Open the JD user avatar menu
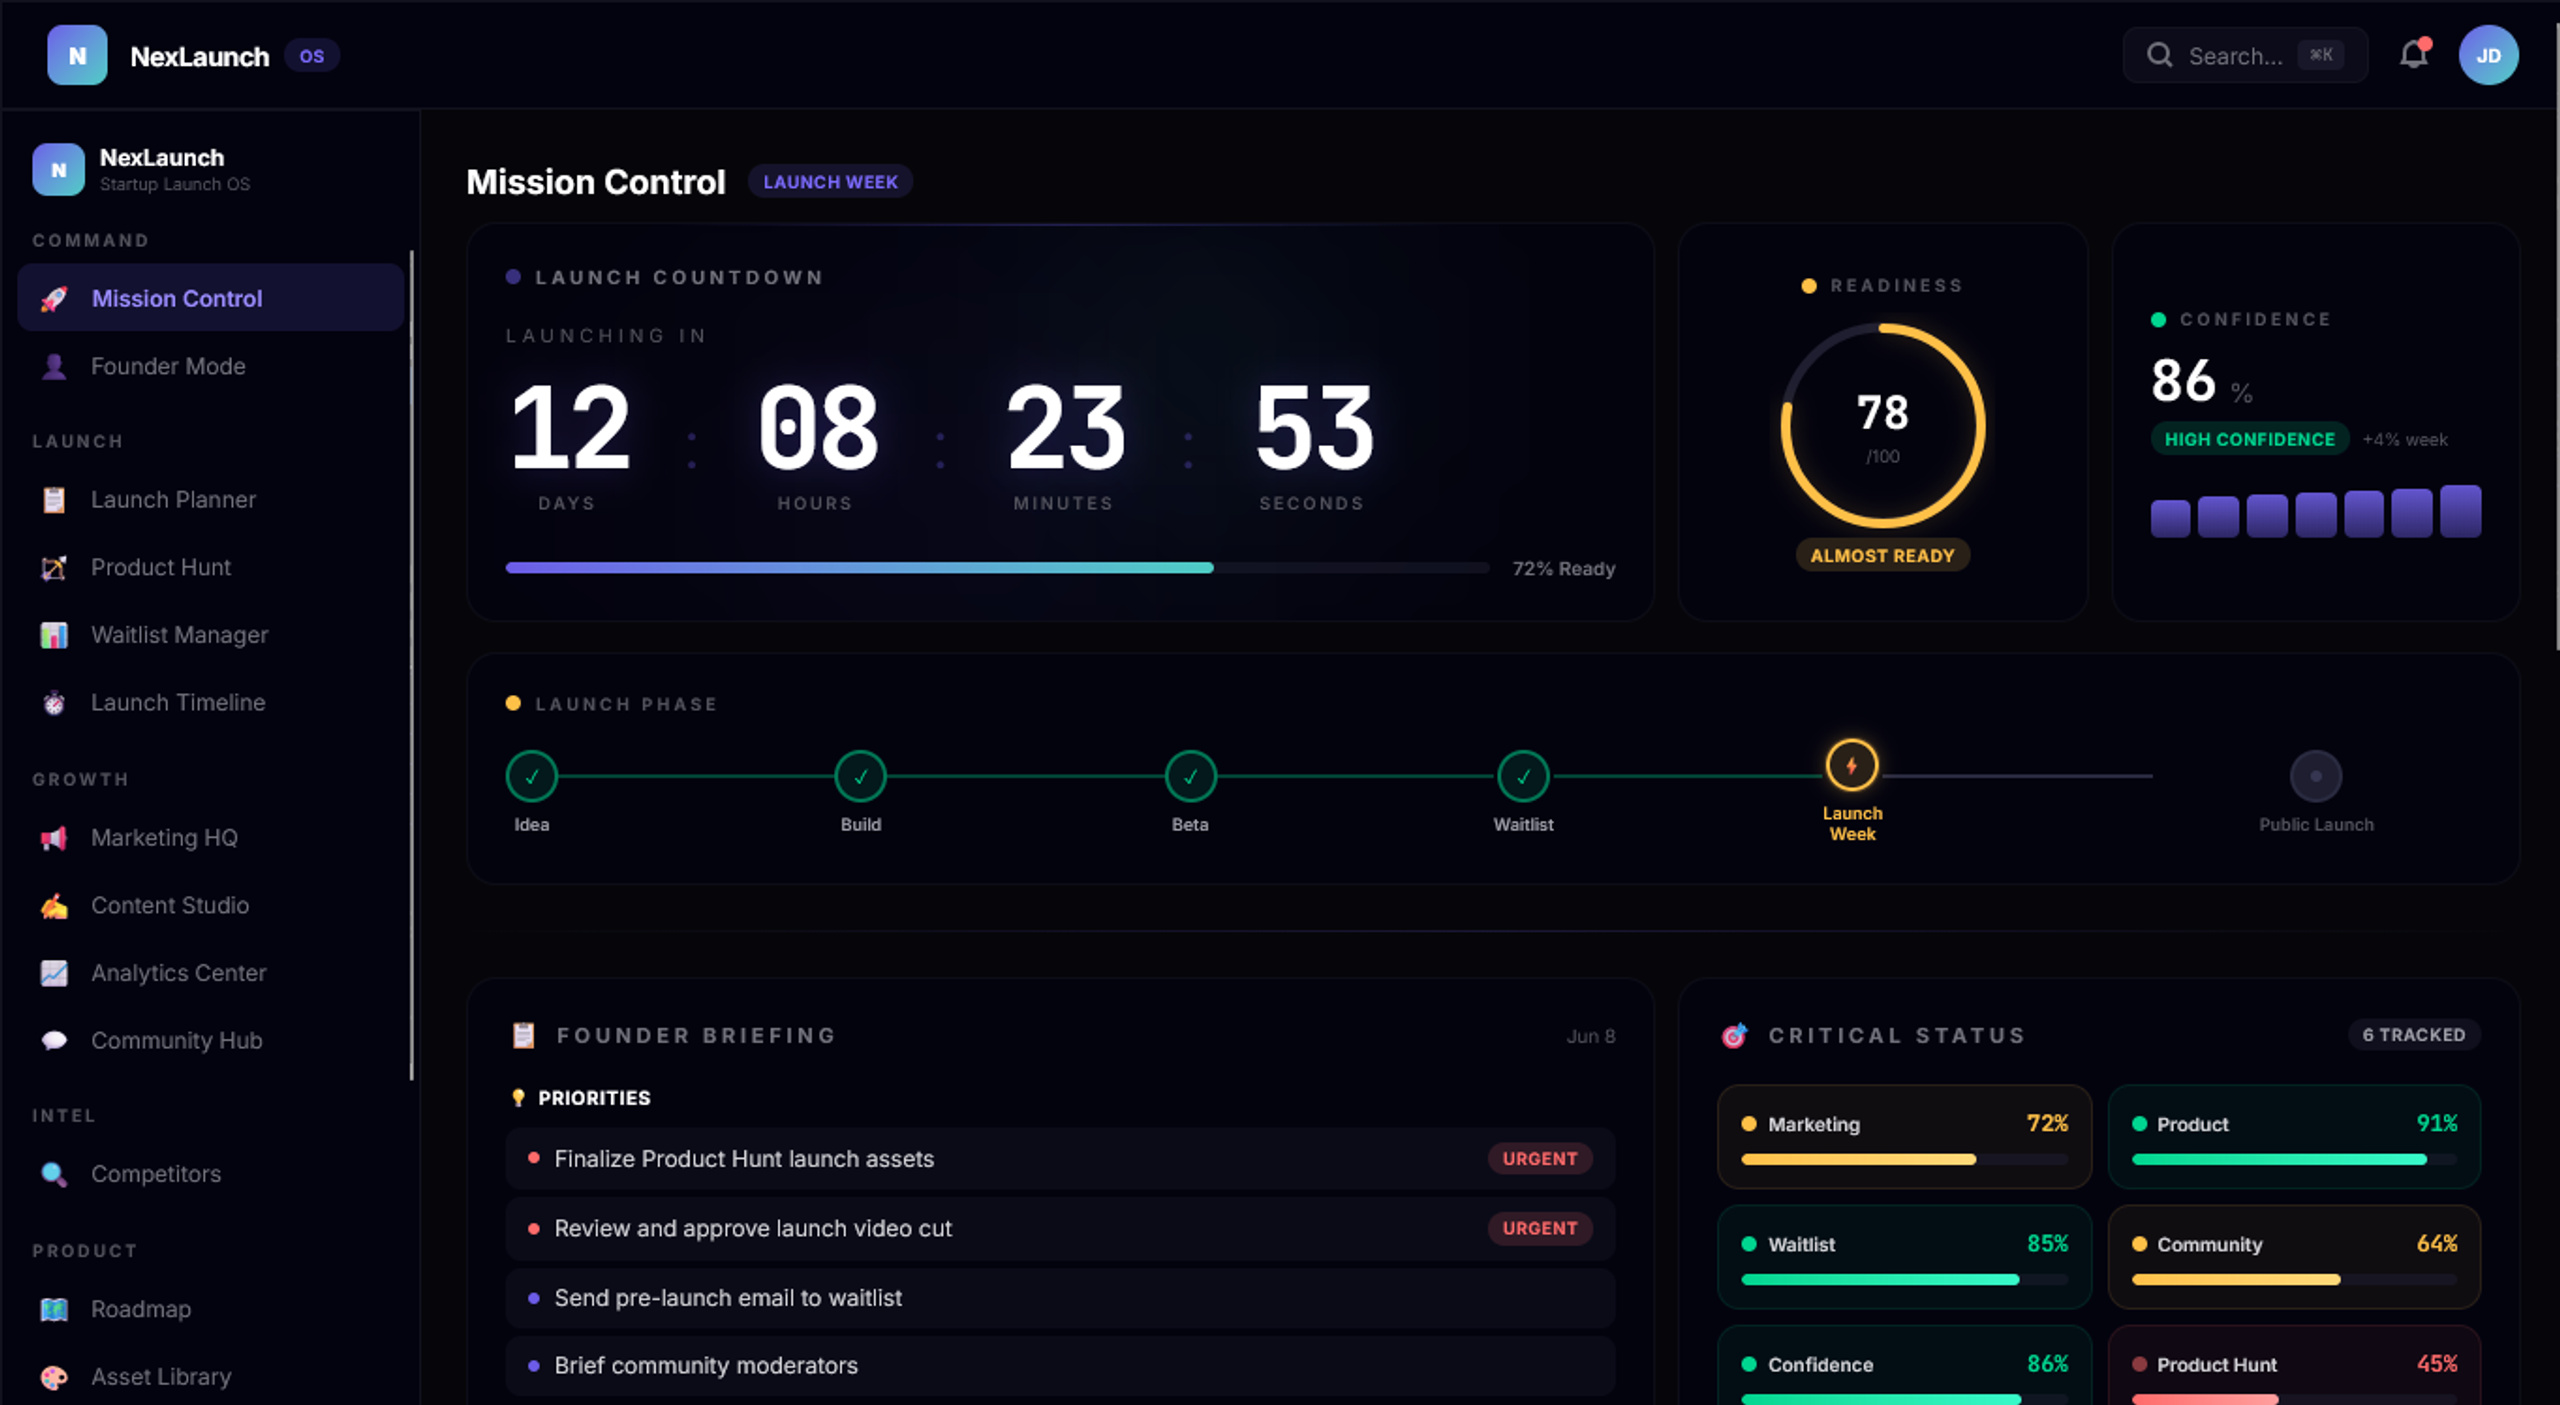2560x1405 pixels. tap(2488, 56)
